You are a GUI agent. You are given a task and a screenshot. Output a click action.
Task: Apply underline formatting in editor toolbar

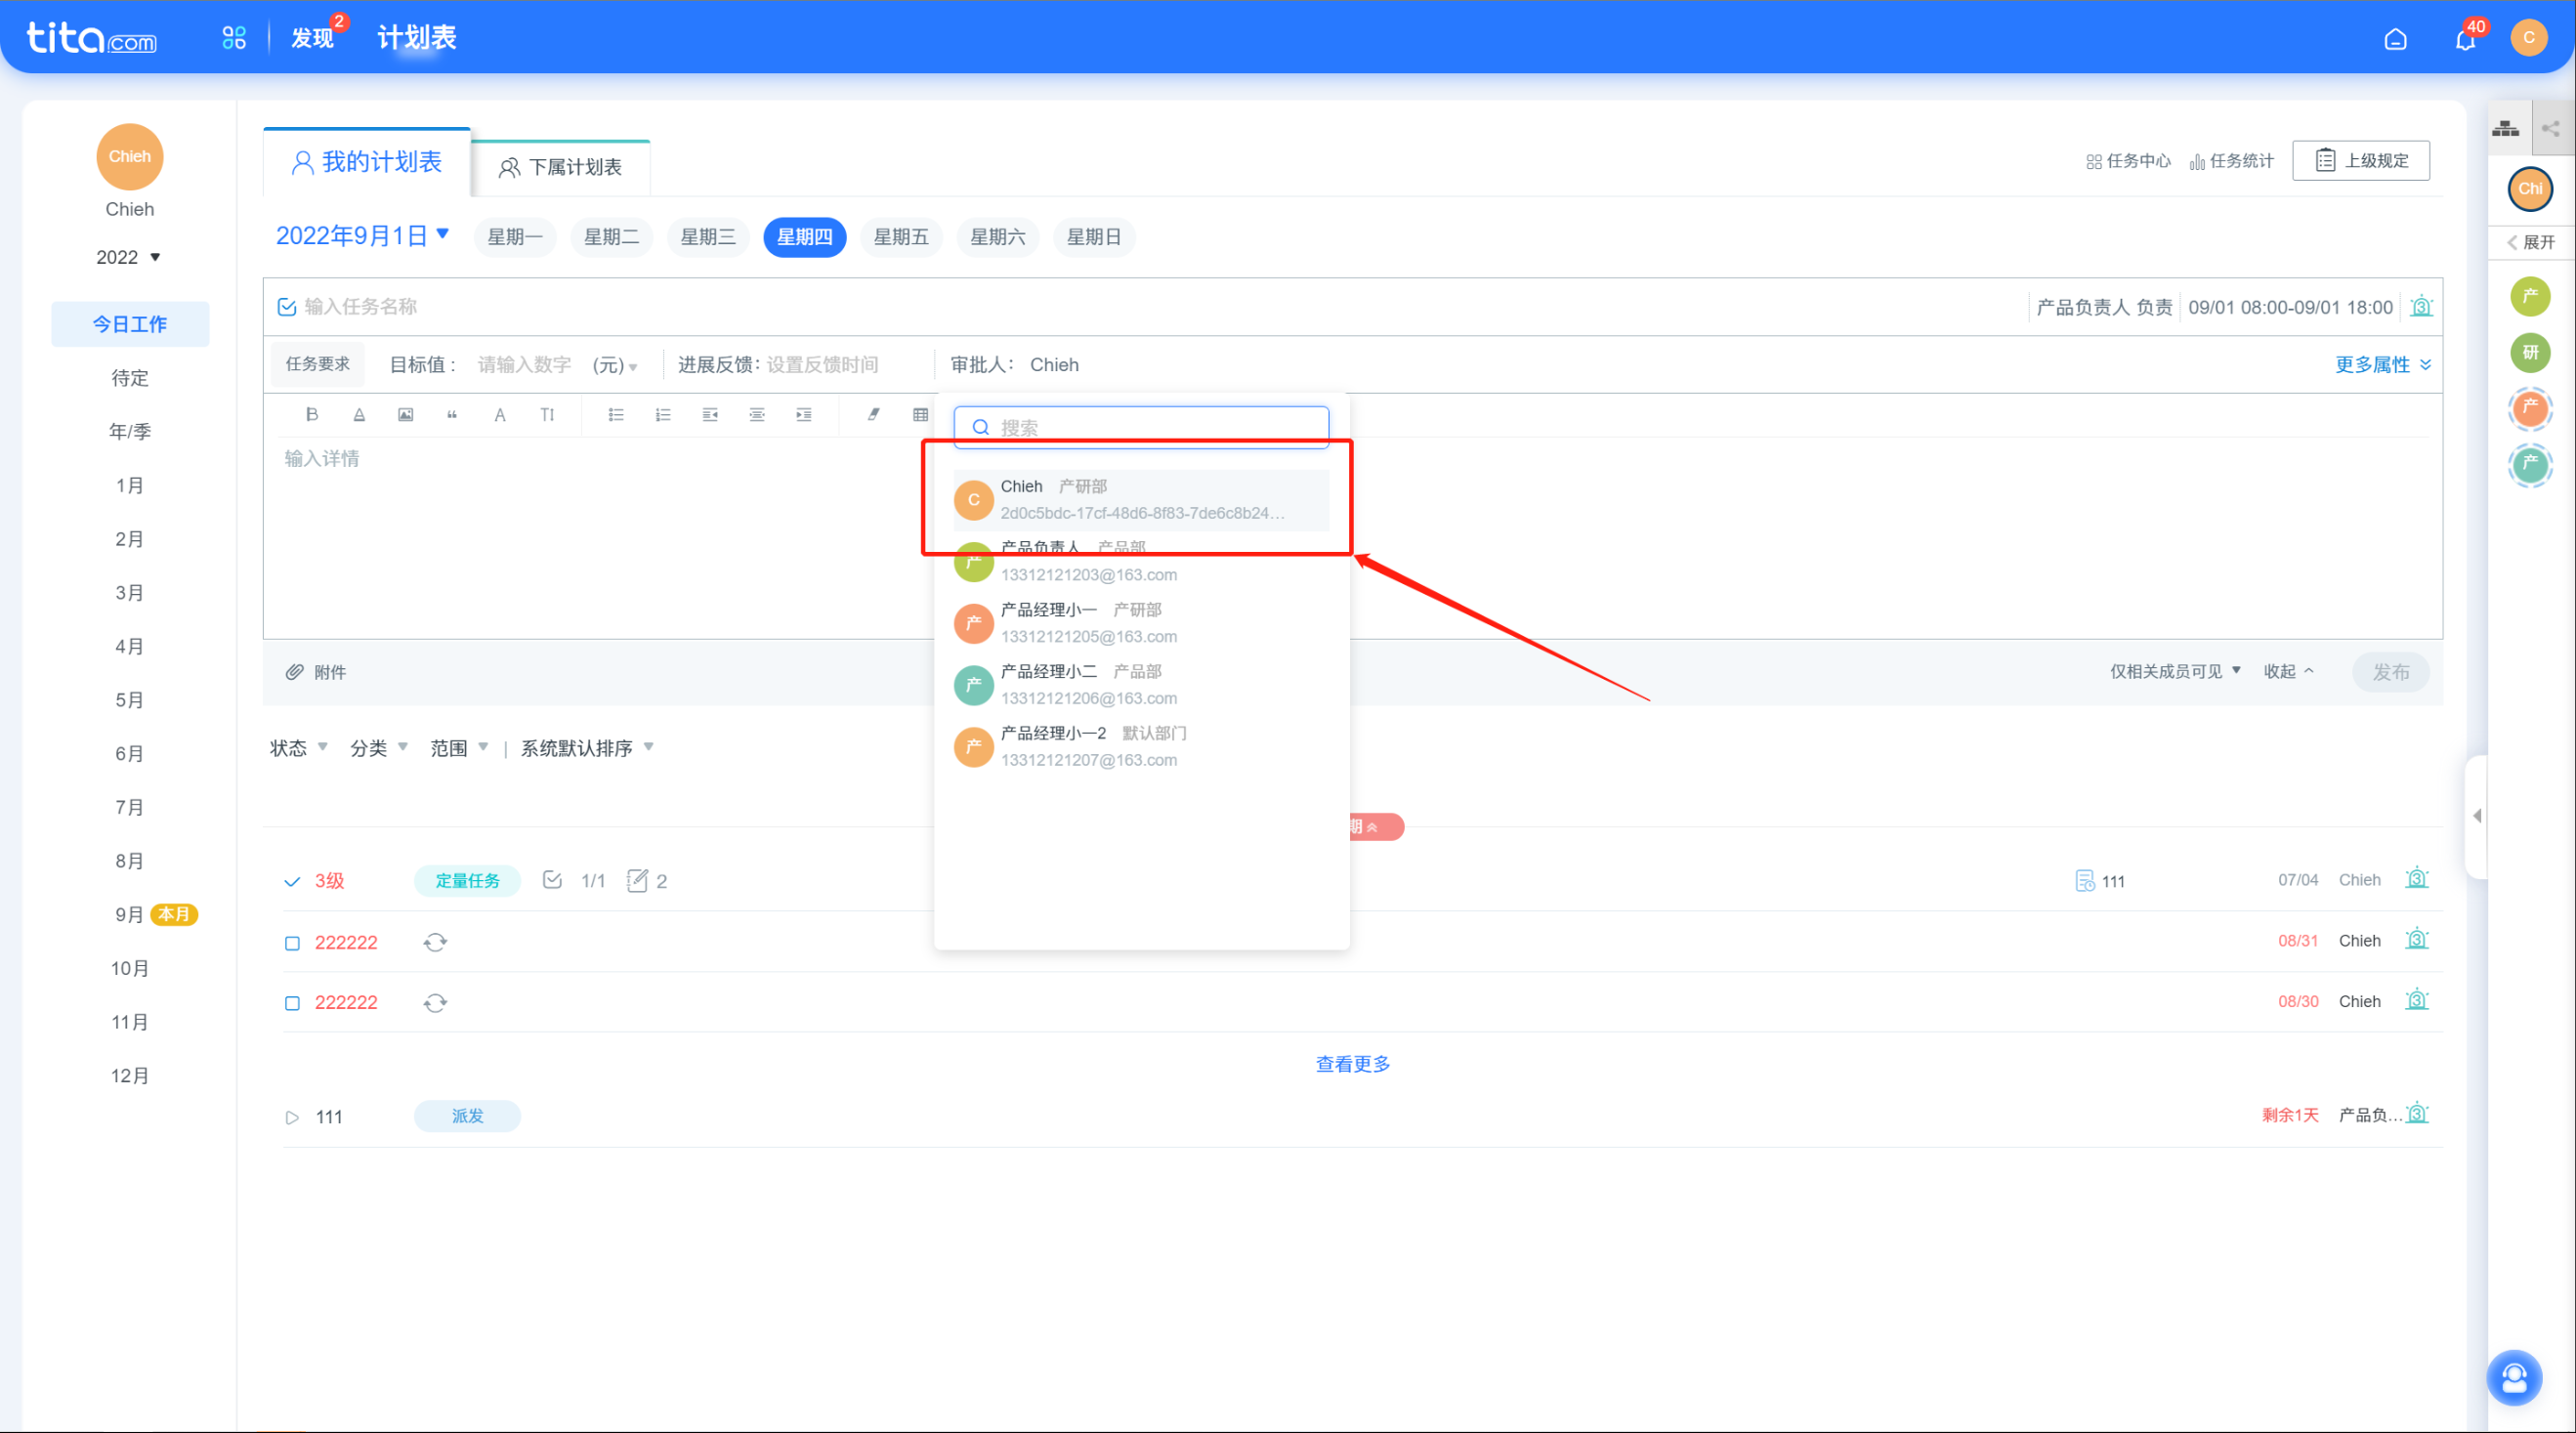tap(359, 414)
